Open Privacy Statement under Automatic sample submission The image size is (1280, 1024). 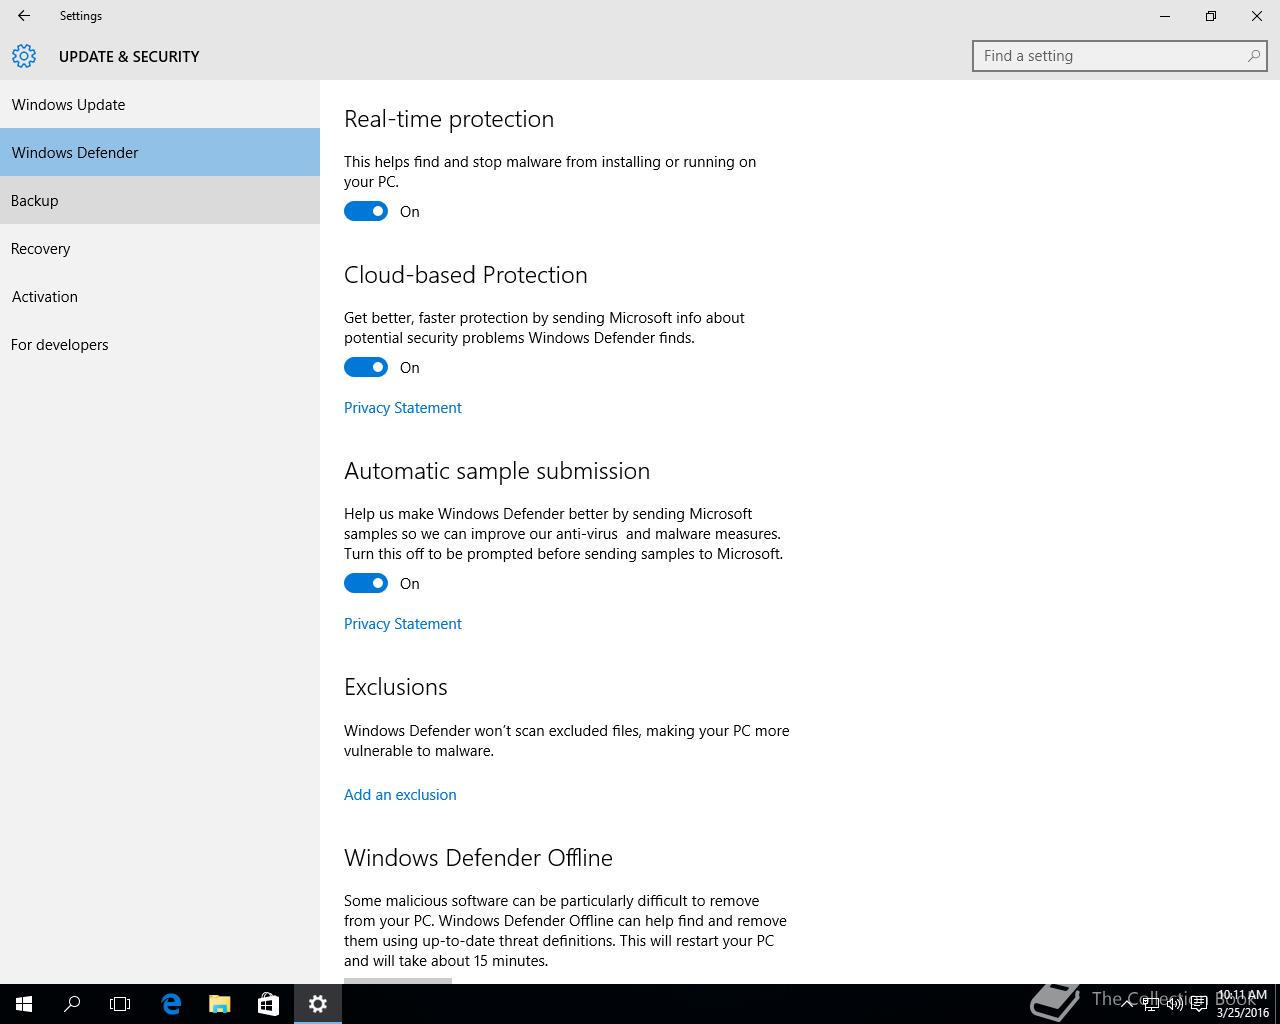coord(403,623)
